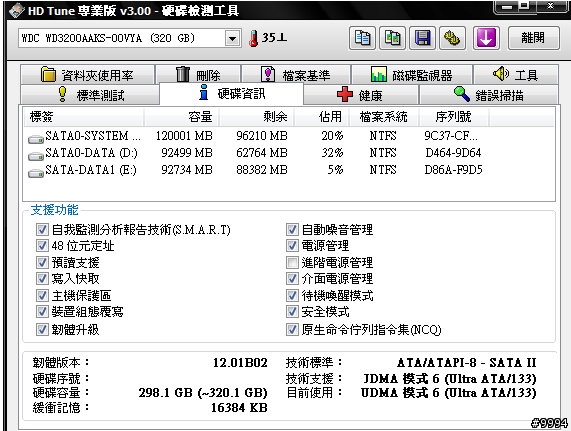Screen dimensions: 571x431
Task: Click the copy screenshot to clipboard icon
Action: point(392,38)
